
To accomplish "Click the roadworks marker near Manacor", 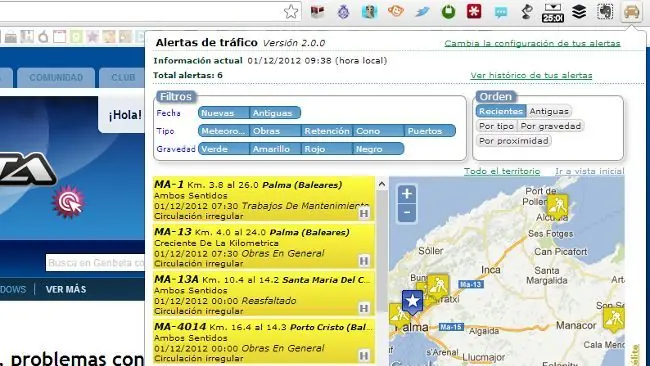I will [x=614, y=319].
